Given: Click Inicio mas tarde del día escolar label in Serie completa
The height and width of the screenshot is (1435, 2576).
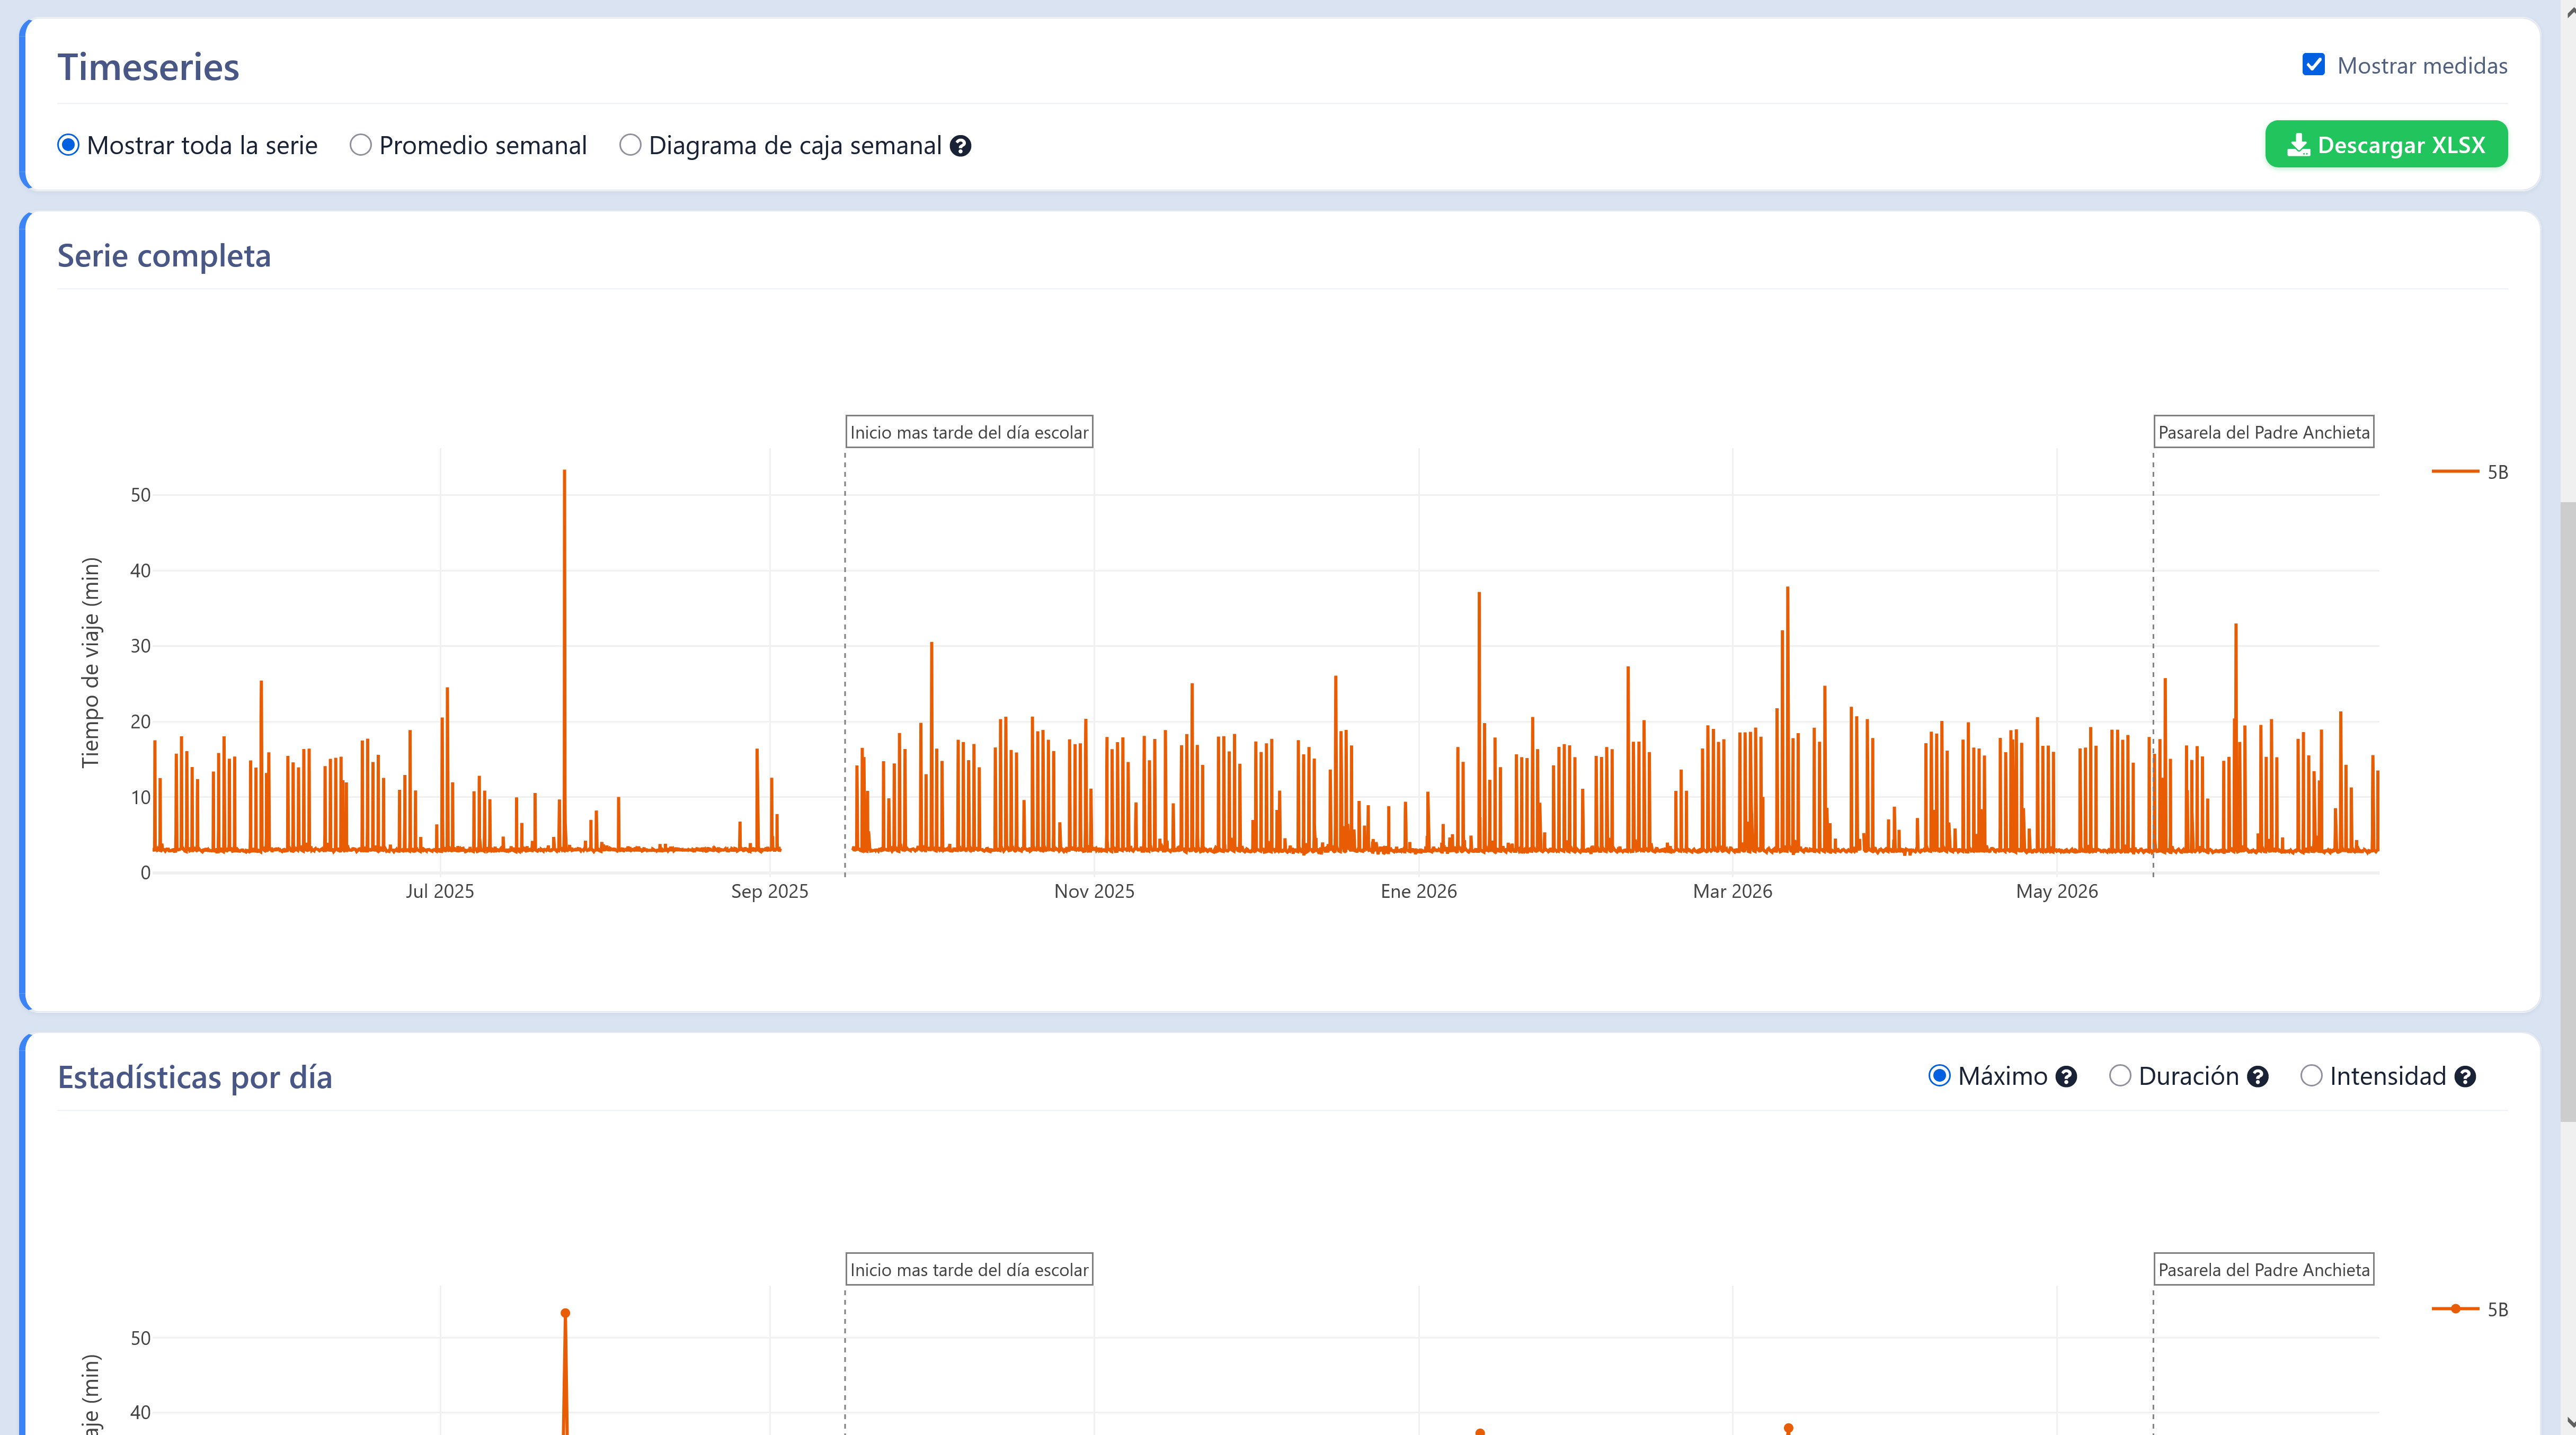Looking at the screenshot, I should pos(969,432).
